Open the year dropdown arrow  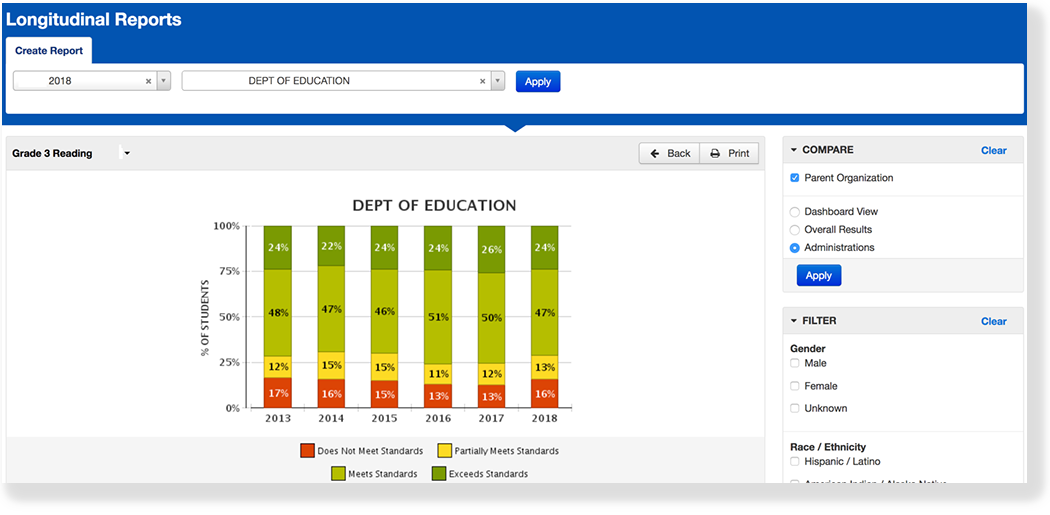point(164,82)
